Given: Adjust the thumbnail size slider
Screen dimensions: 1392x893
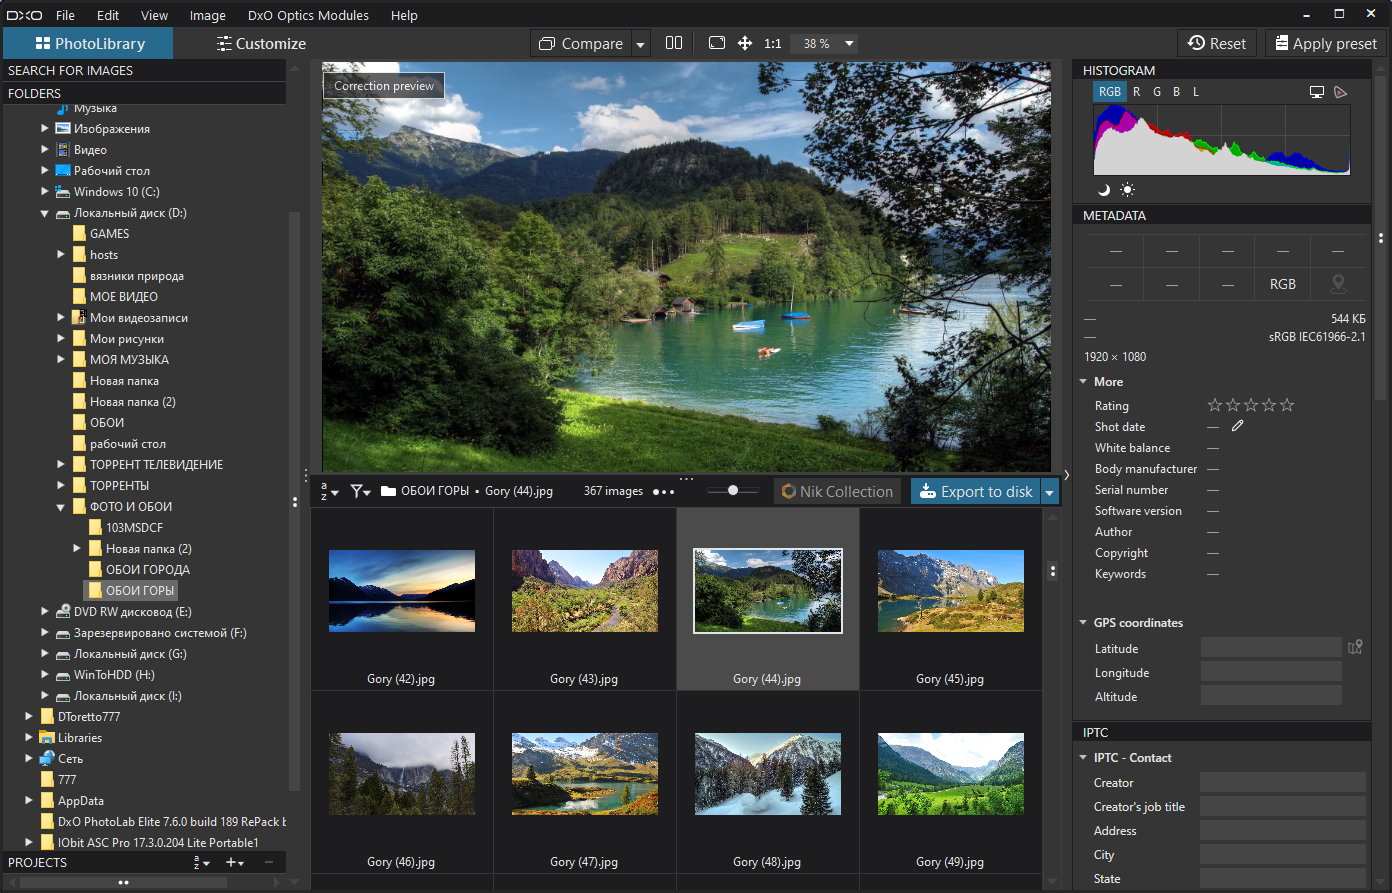Looking at the screenshot, I should coord(733,490).
